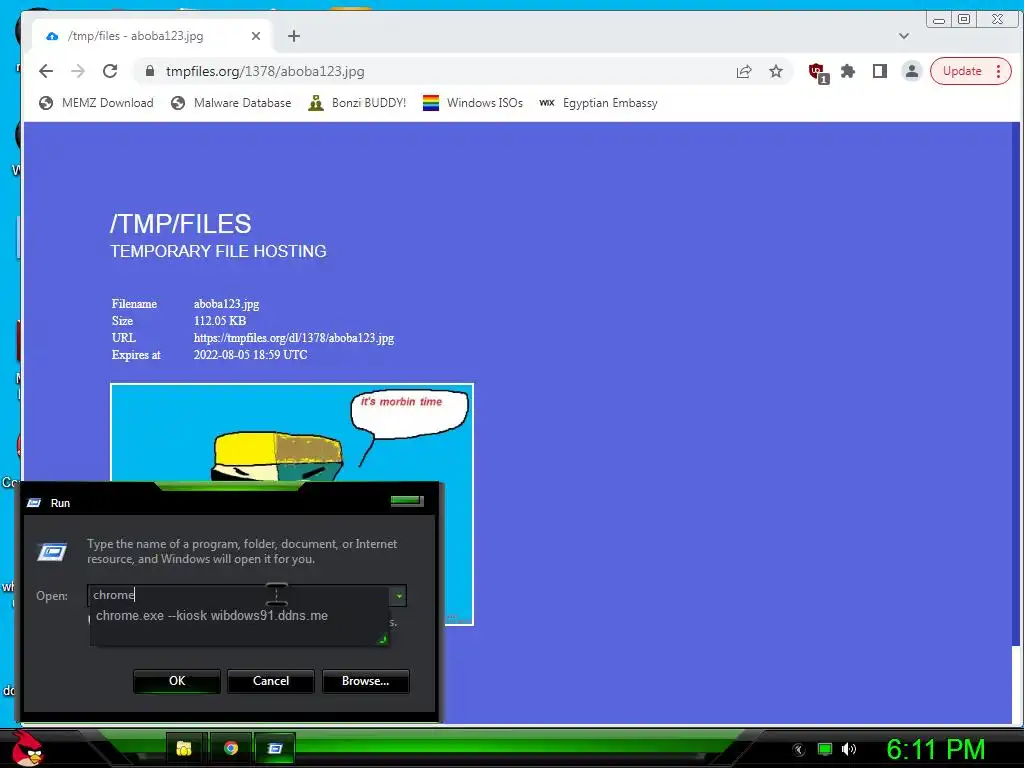Image resolution: width=1024 pixels, height=768 pixels.
Task: Click the 6:11 PM taskbar clock
Action: click(x=935, y=749)
